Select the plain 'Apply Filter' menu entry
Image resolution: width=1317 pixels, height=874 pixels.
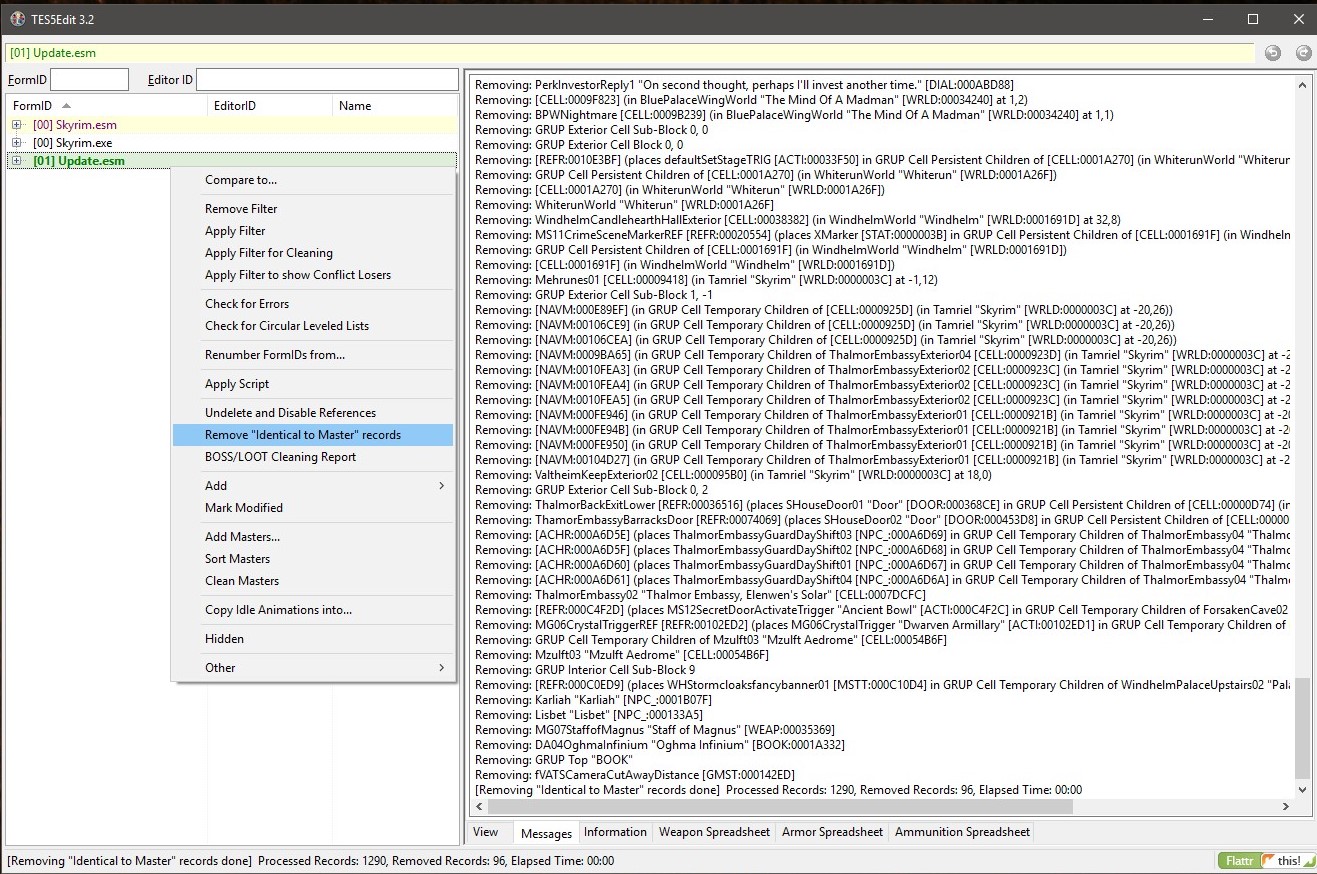pos(313,231)
